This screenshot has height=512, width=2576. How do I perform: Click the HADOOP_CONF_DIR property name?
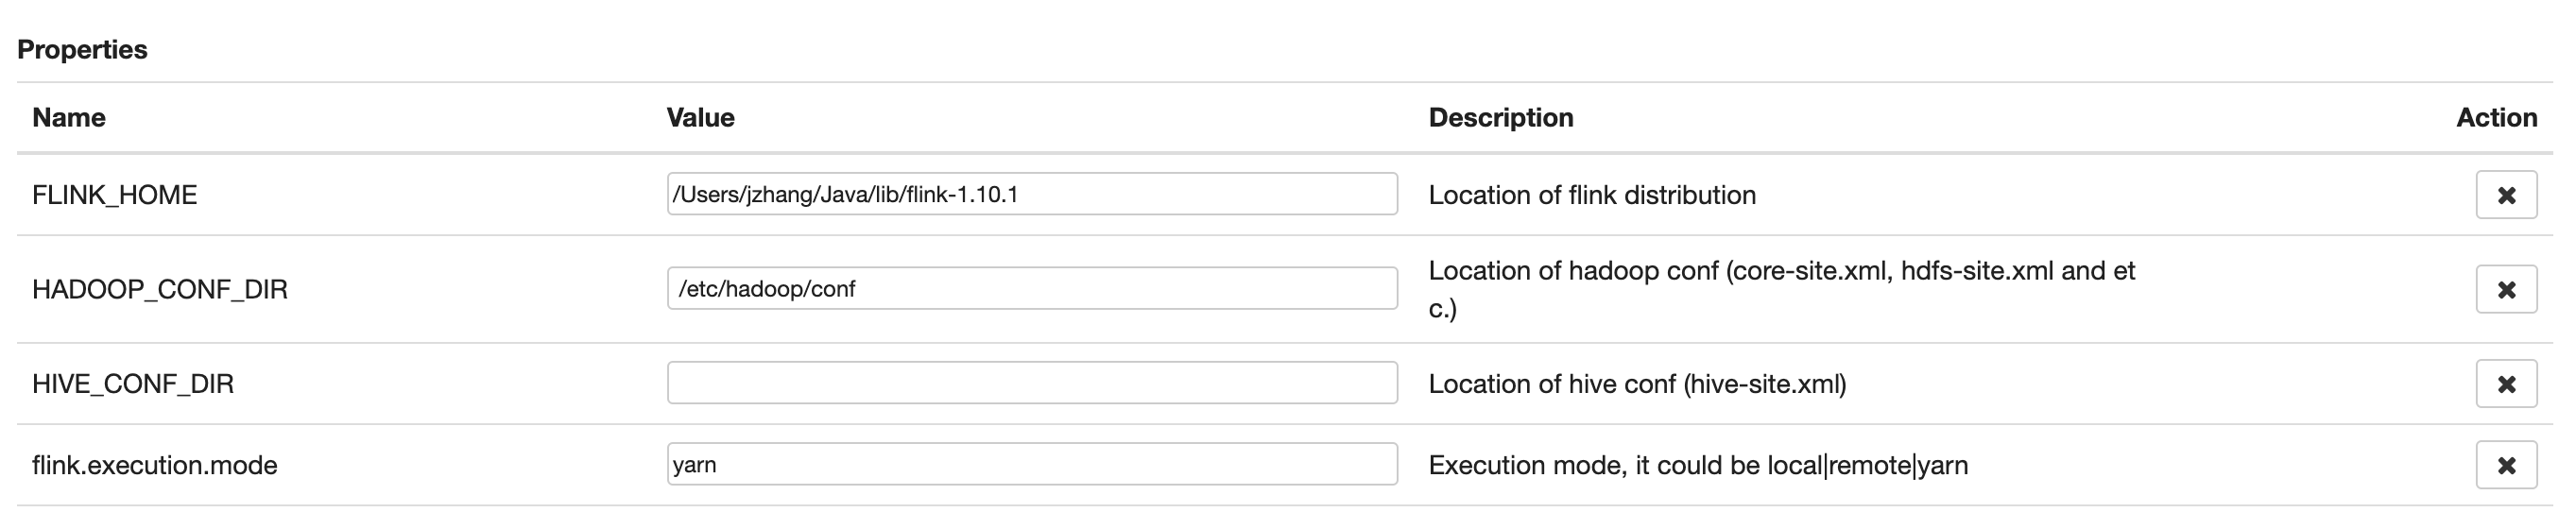[x=160, y=290]
